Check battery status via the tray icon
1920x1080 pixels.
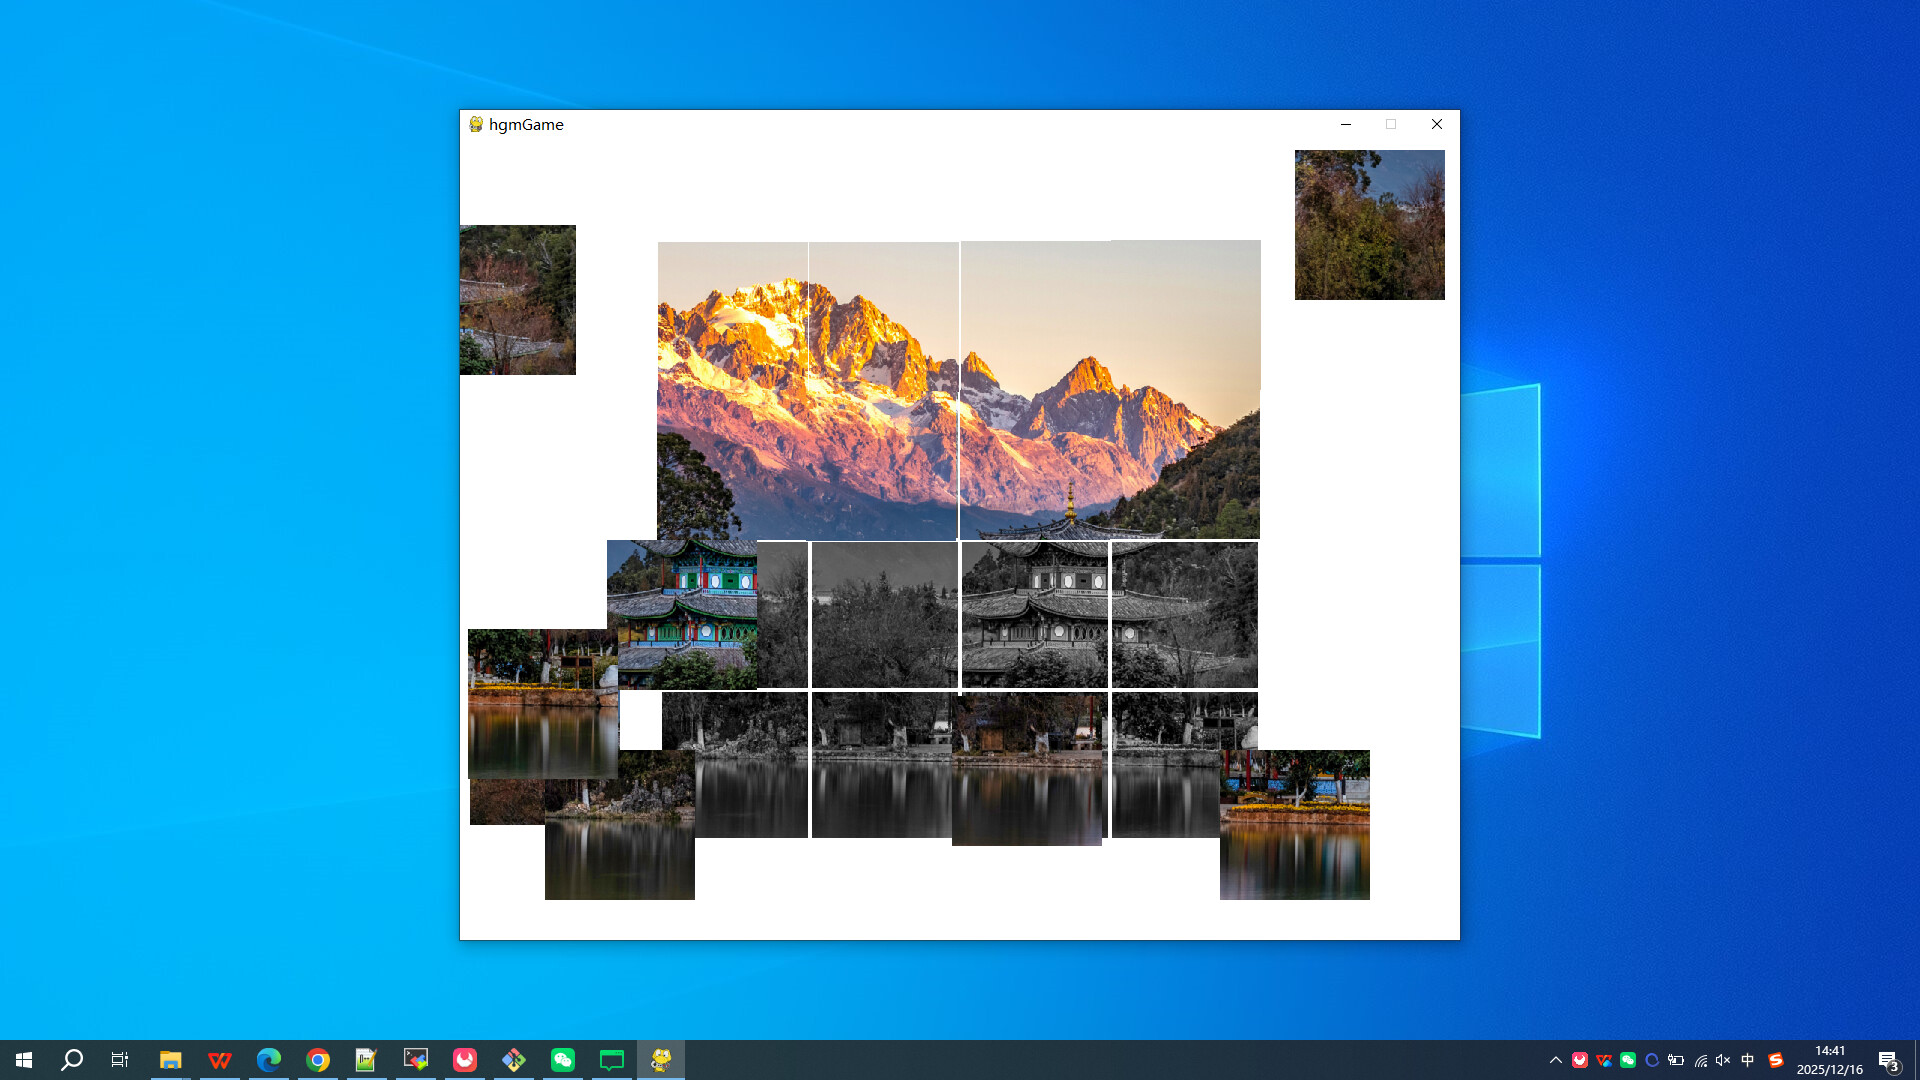coord(1676,1059)
